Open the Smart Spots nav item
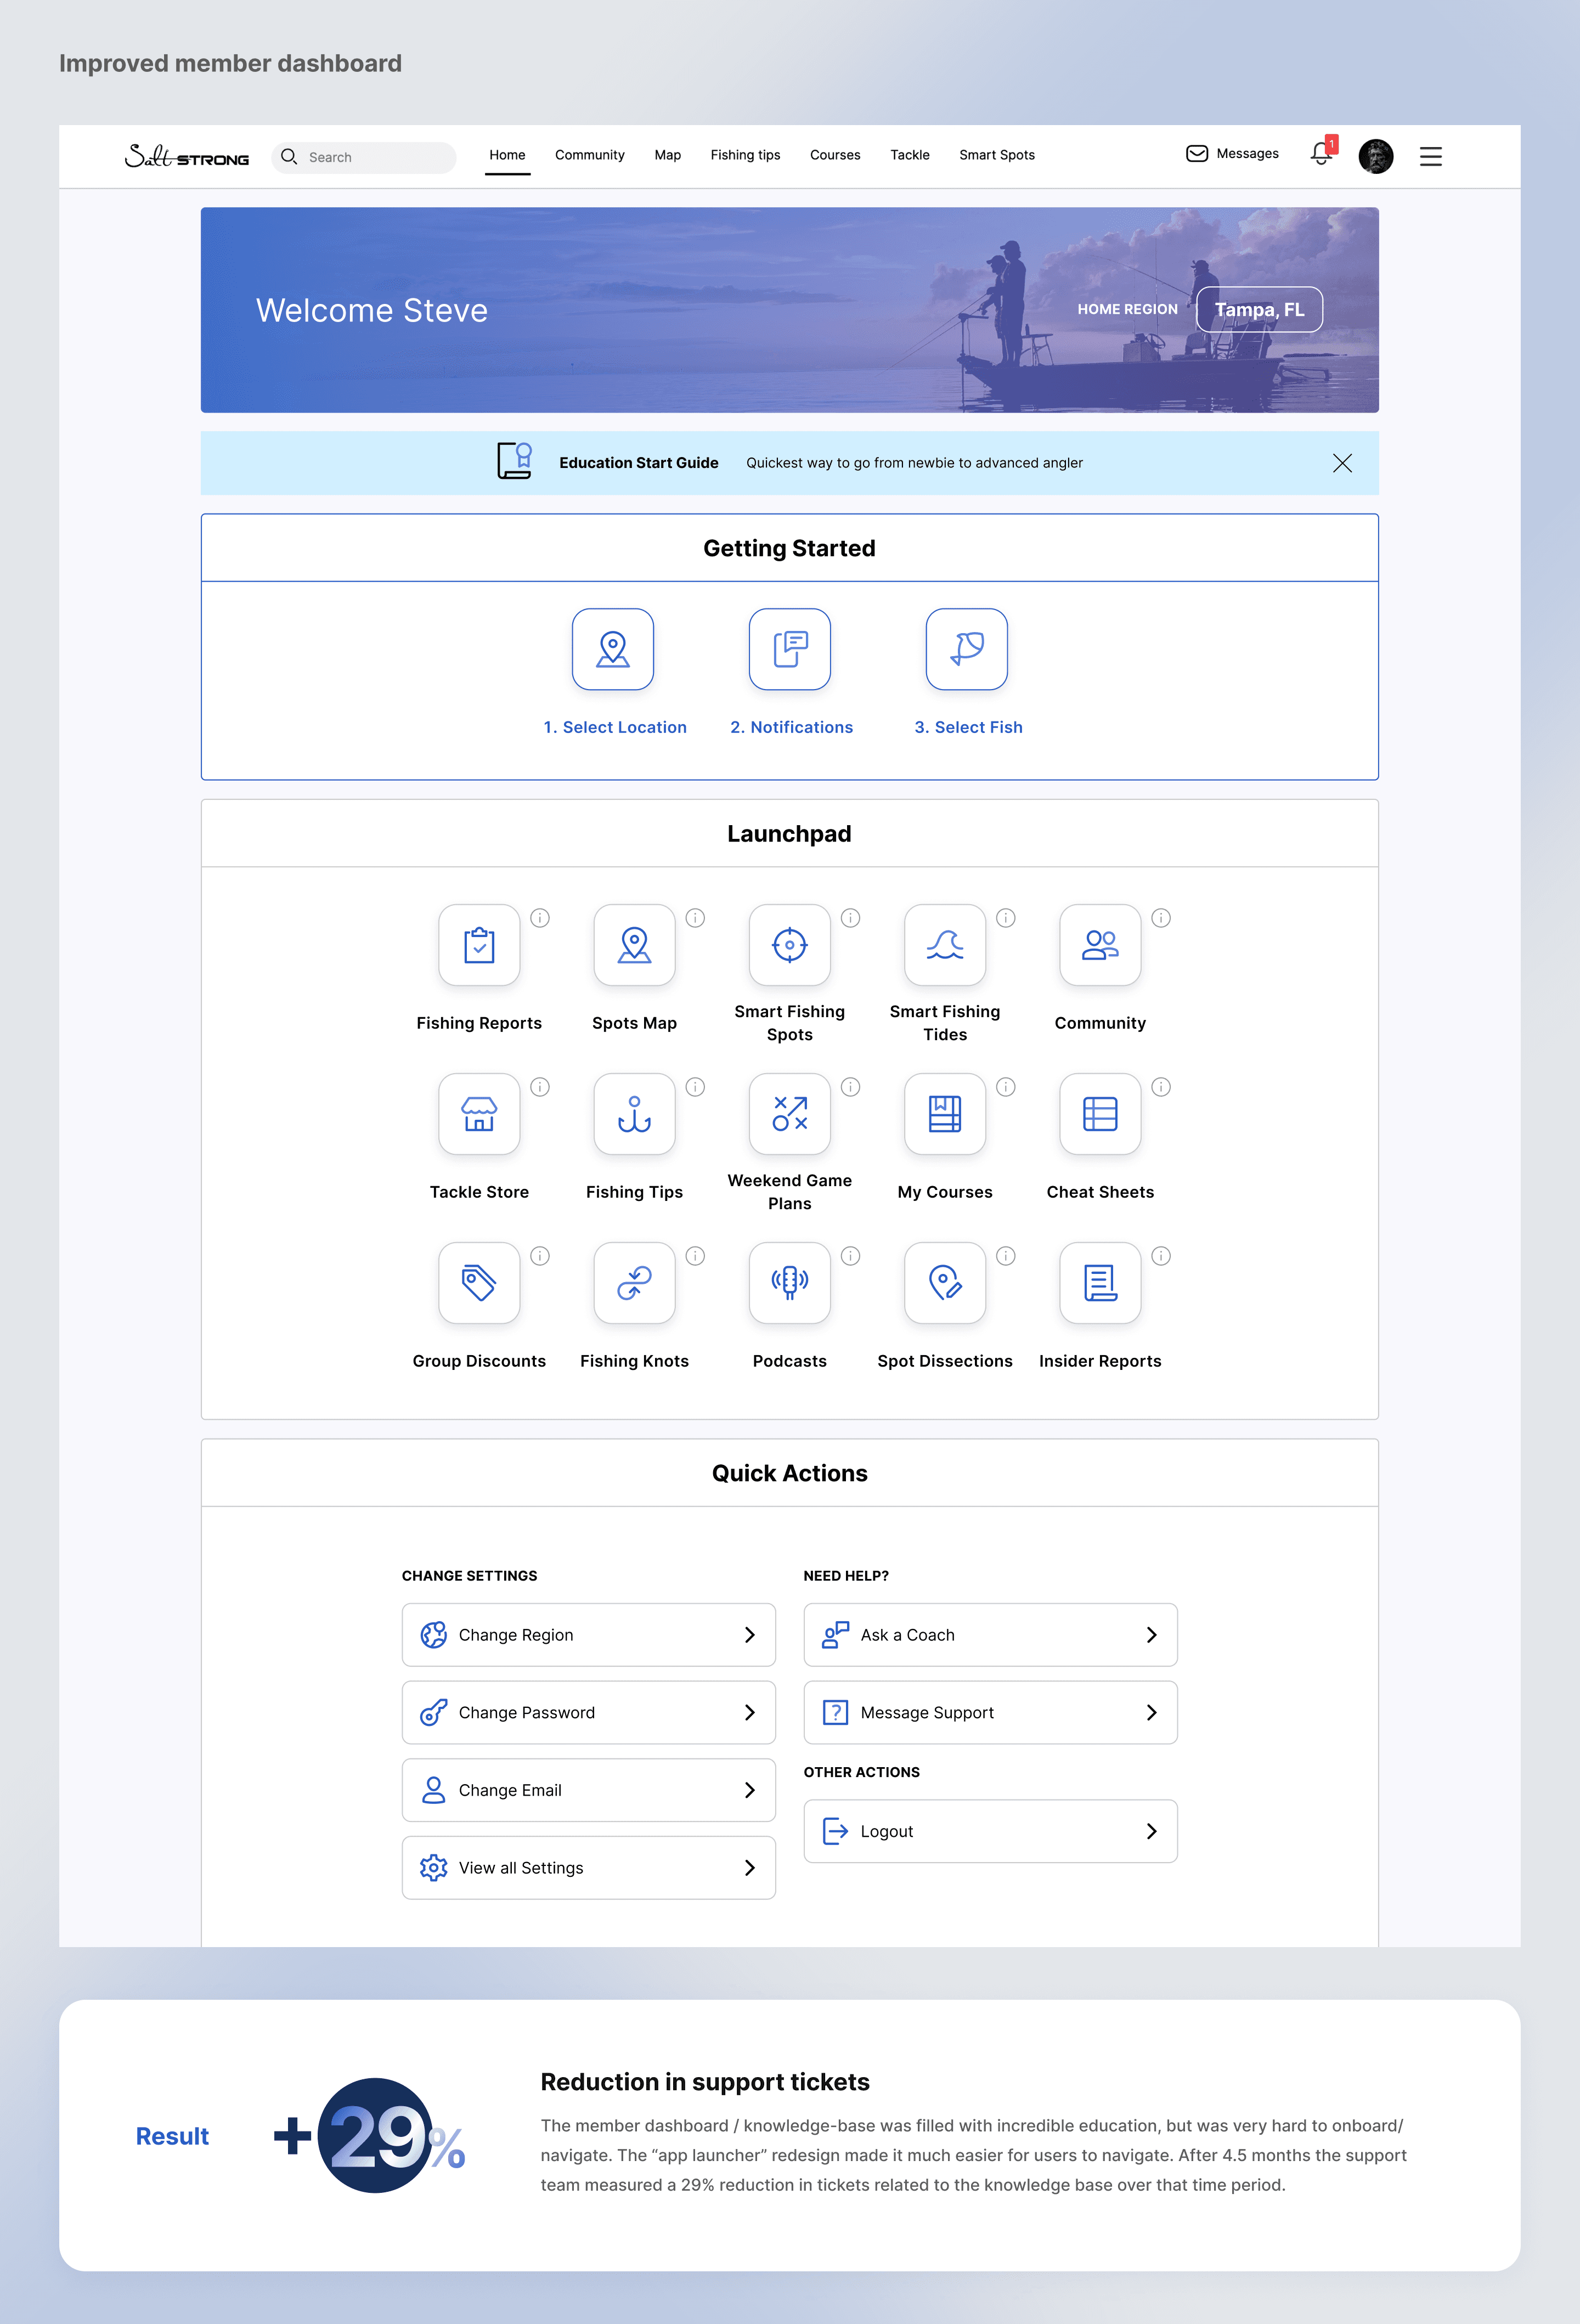 (x=996, y=155)
